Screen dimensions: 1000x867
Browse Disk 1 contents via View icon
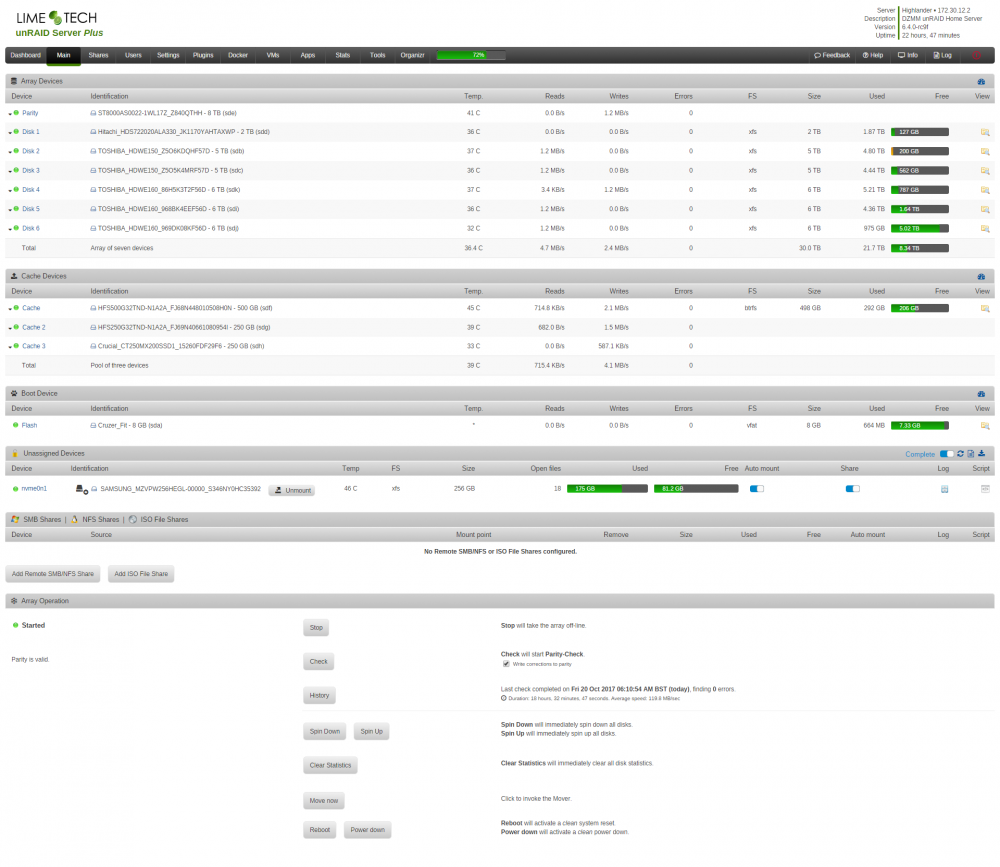click(985, 132)
